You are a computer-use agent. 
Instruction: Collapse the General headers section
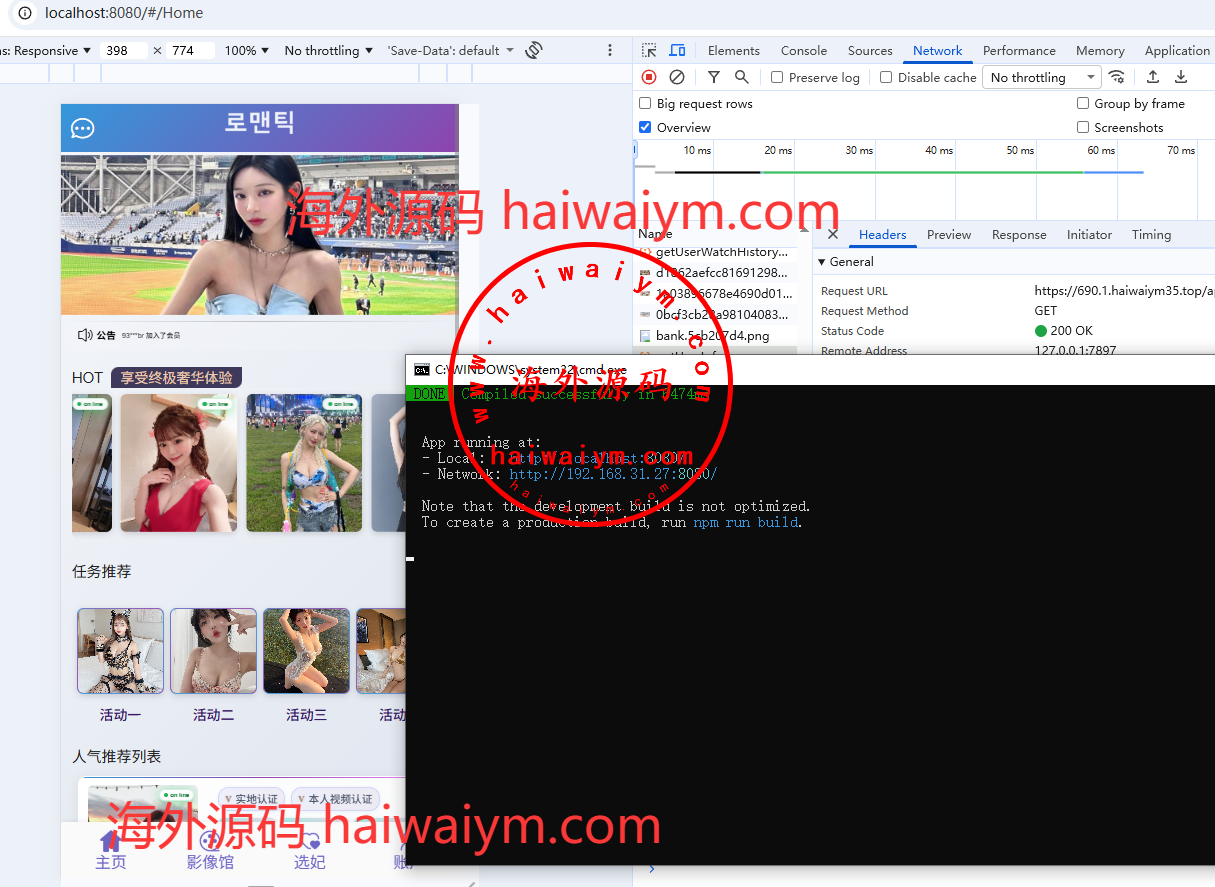pyautogui.click(x=822, y=262)
